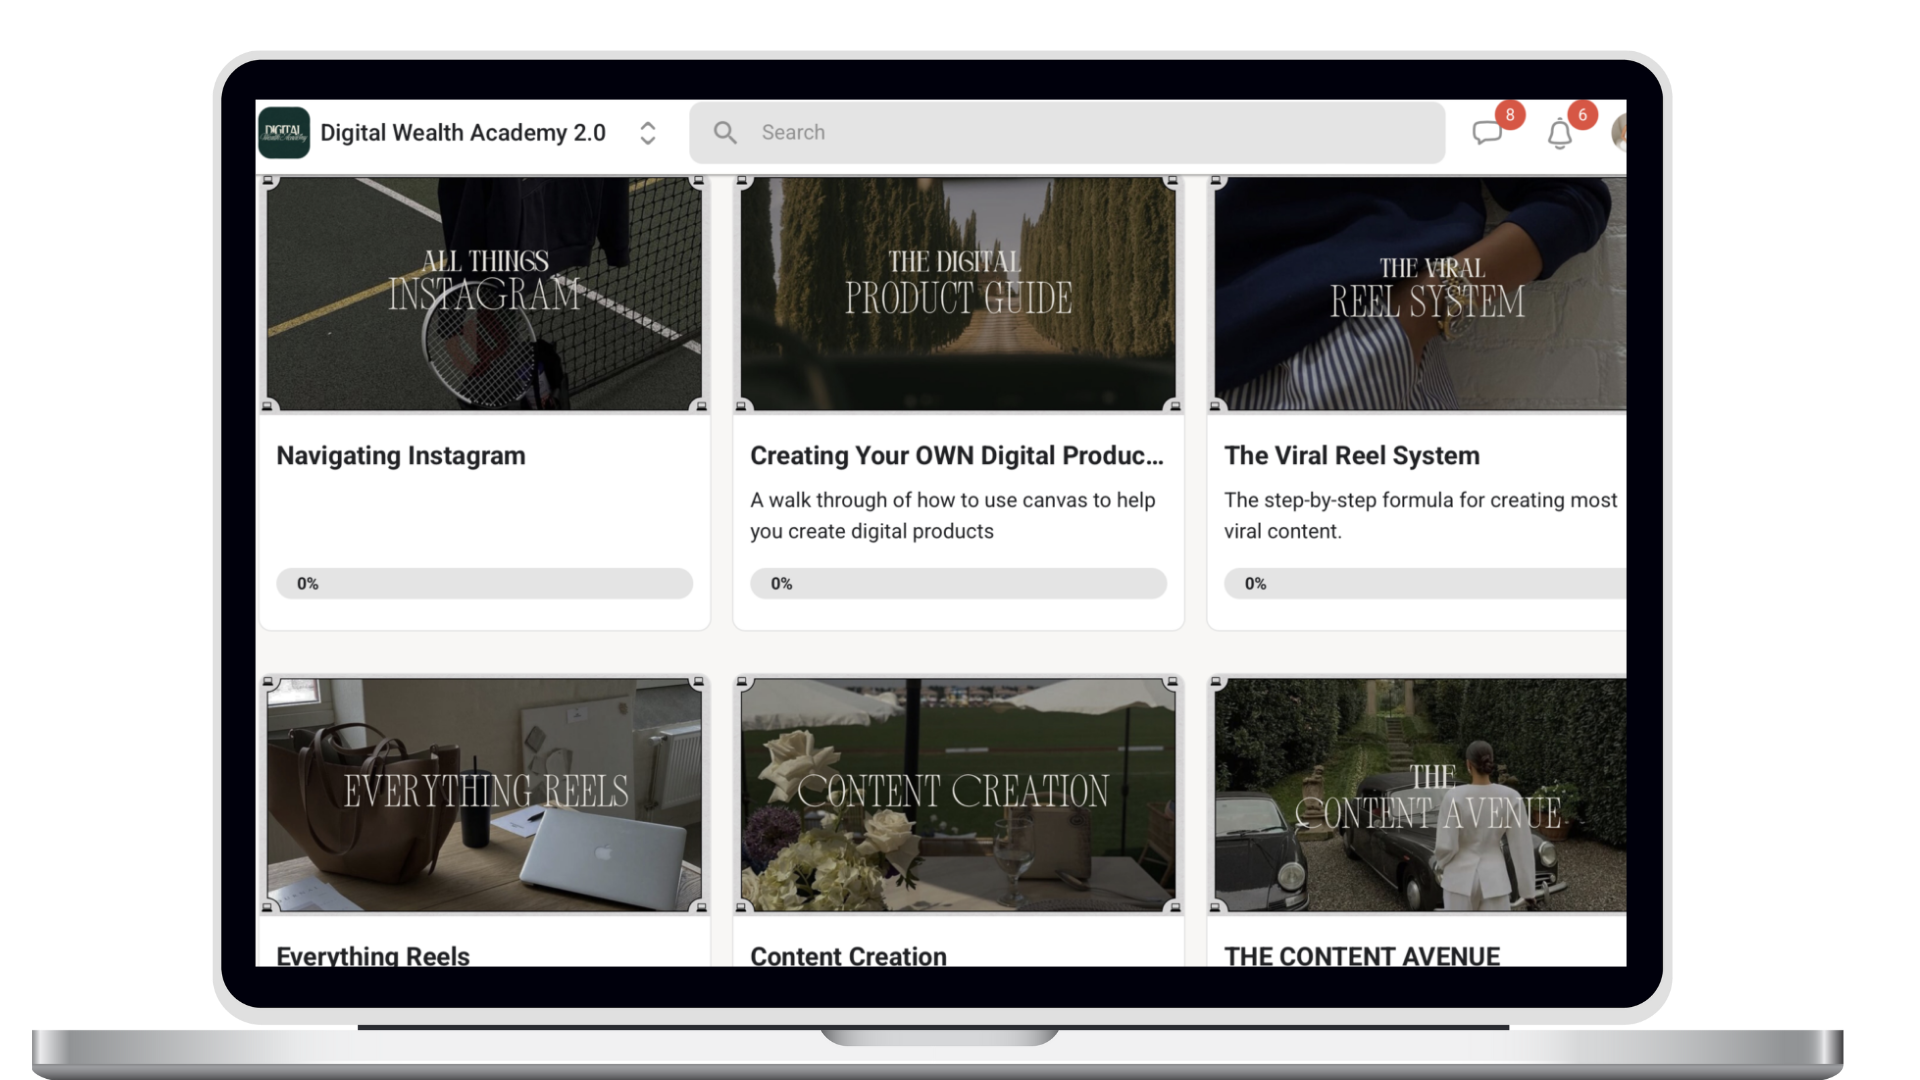Click Creating Your OWN Digital Product title

(956, 456)
